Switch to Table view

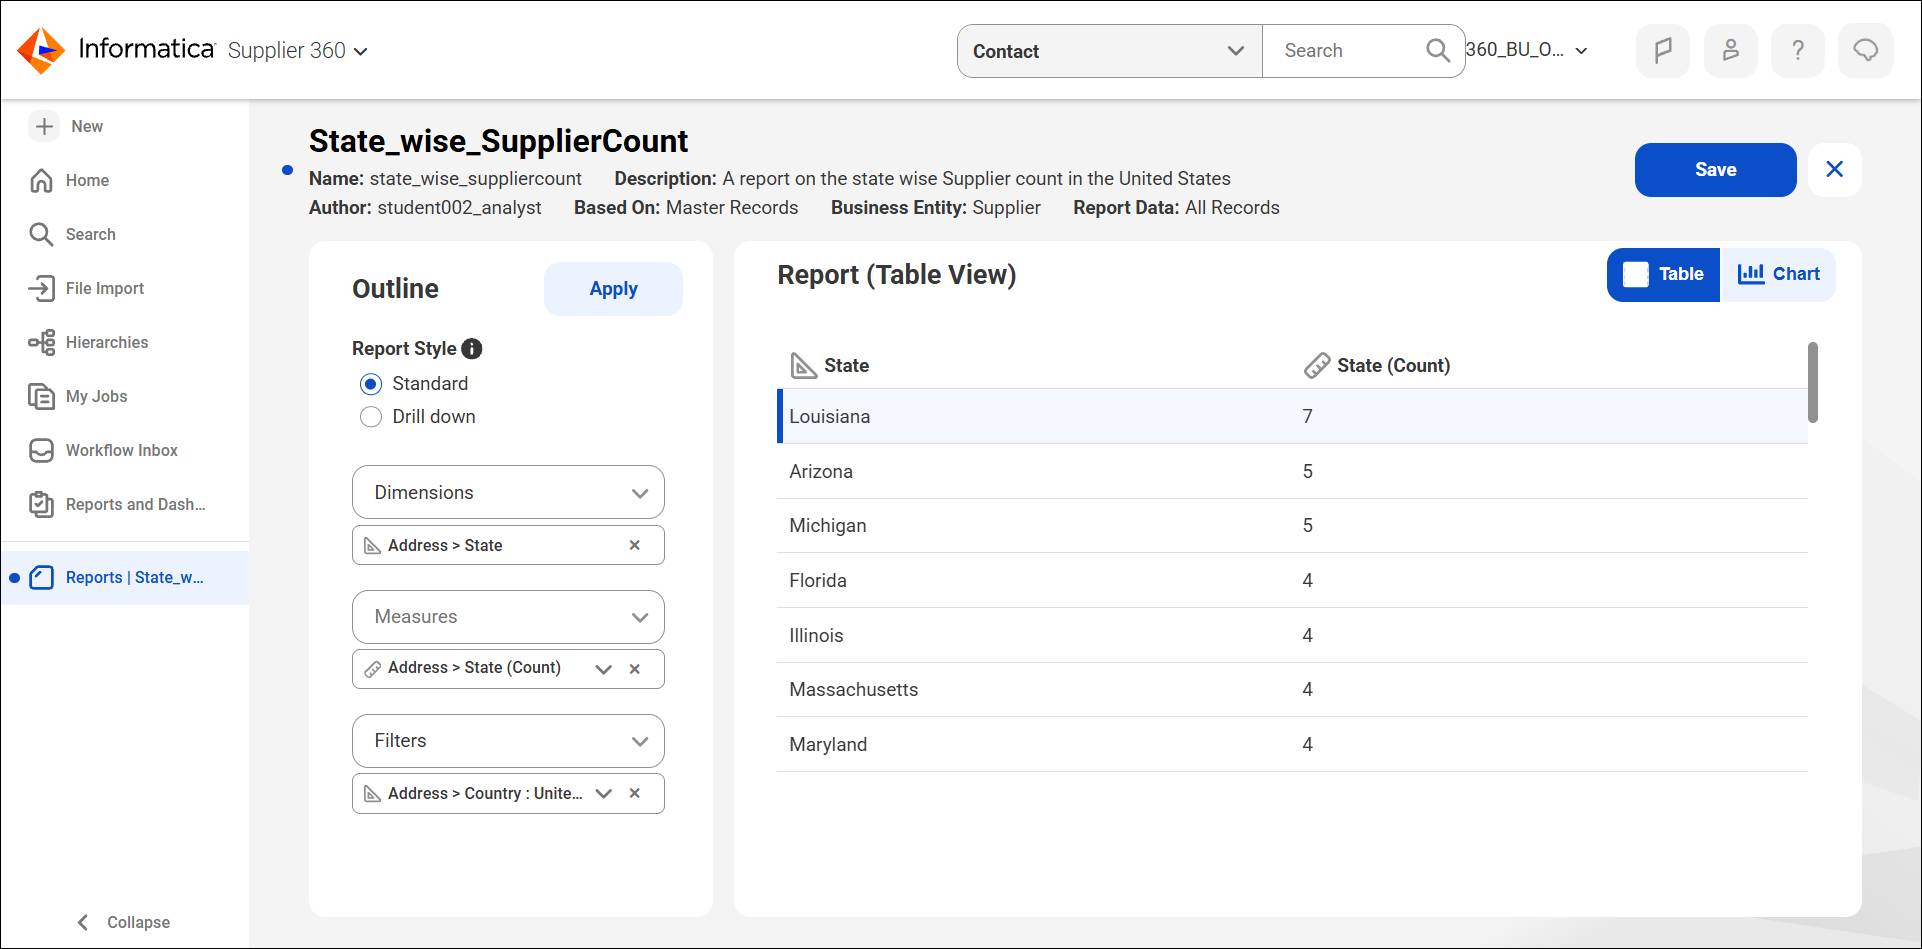pos(1663,274)
